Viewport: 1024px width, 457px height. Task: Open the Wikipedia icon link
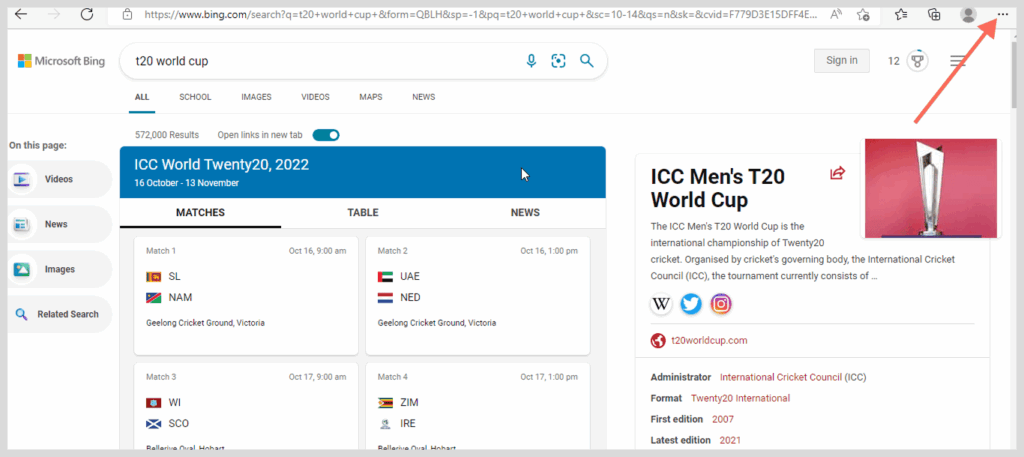tap(662, 304)
